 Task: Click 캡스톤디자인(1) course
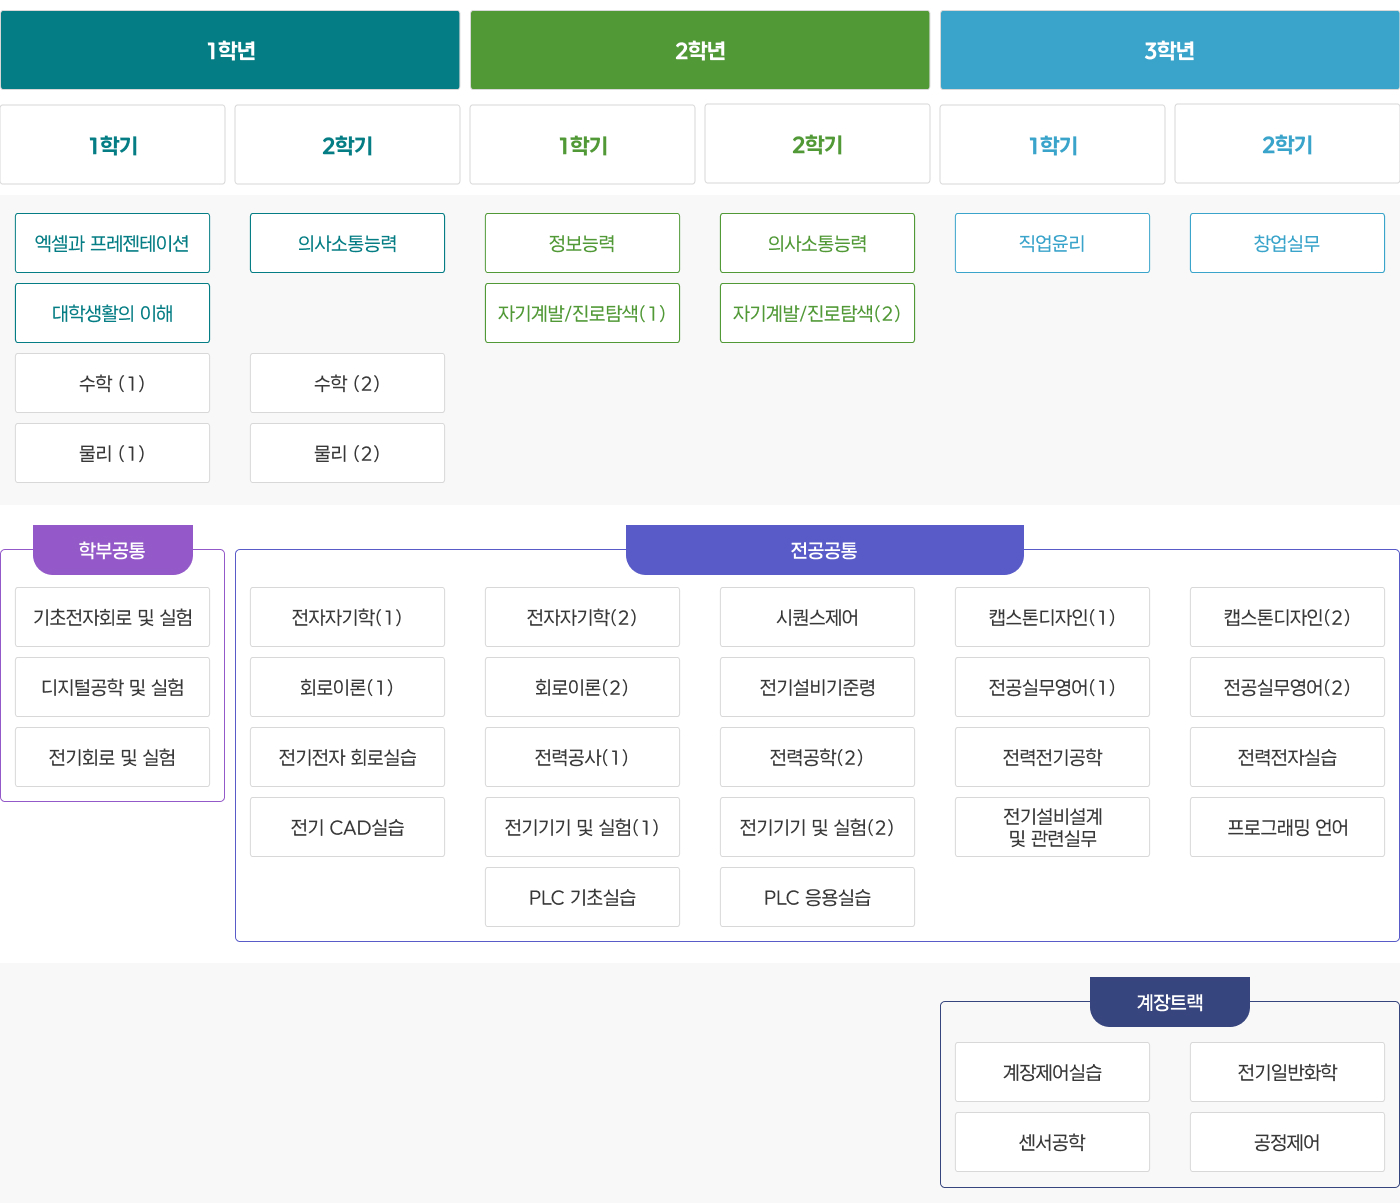(x=1052, y=617)
